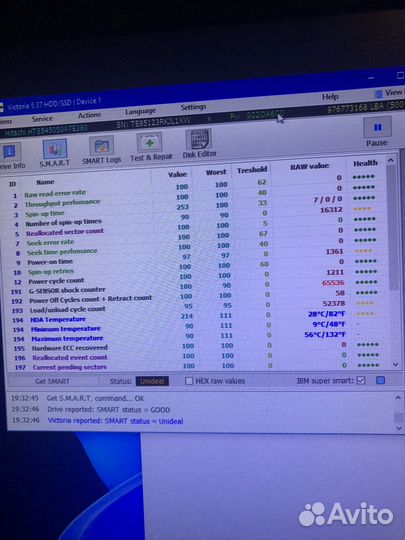Screen dimensions: 405x540
Task: Click scroll-up arrow of the log panel
Action: click(398, 397)
